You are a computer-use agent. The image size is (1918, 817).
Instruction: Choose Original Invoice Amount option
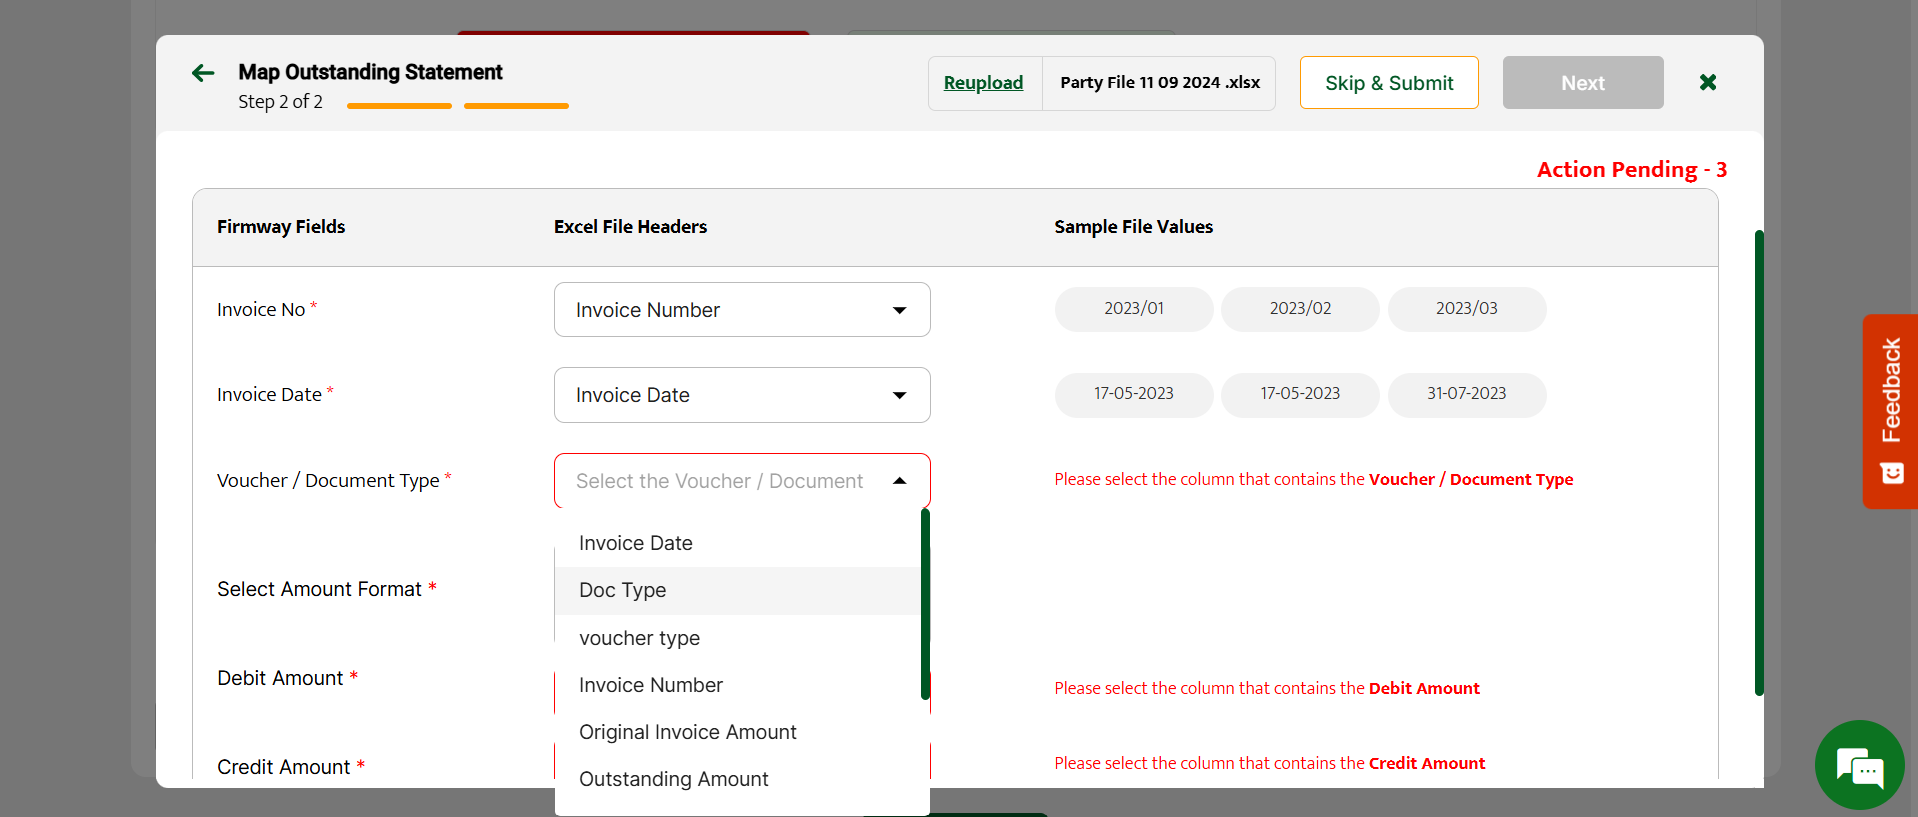tap(687, 732)
